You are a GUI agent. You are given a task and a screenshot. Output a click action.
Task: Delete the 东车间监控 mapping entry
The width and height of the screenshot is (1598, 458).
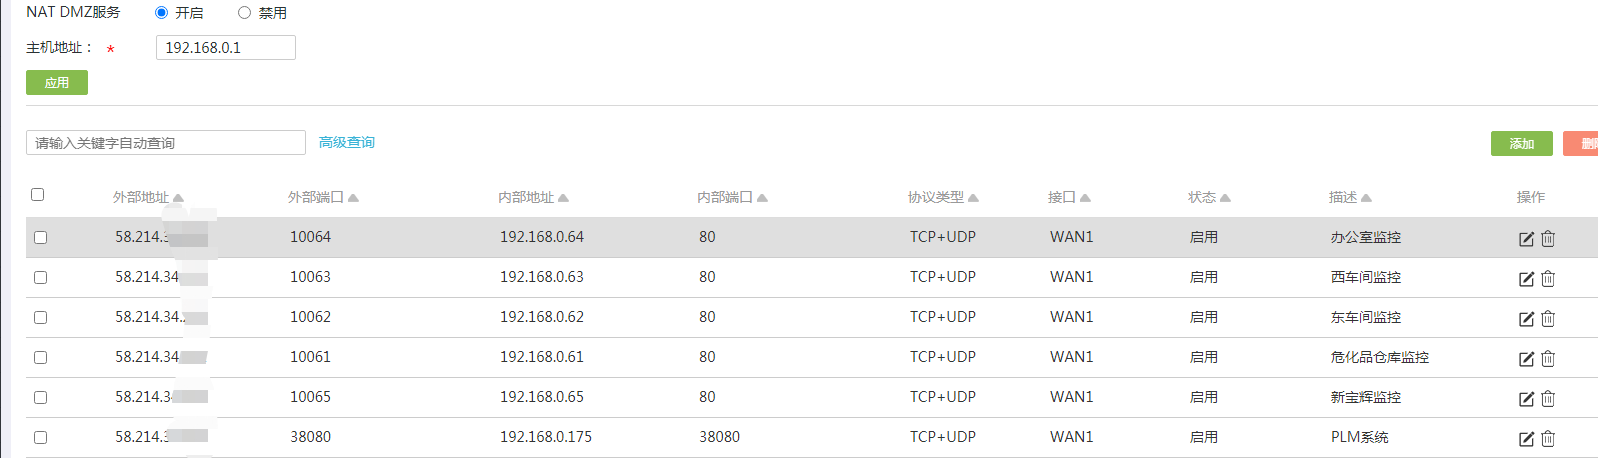tap(1548, 319)
